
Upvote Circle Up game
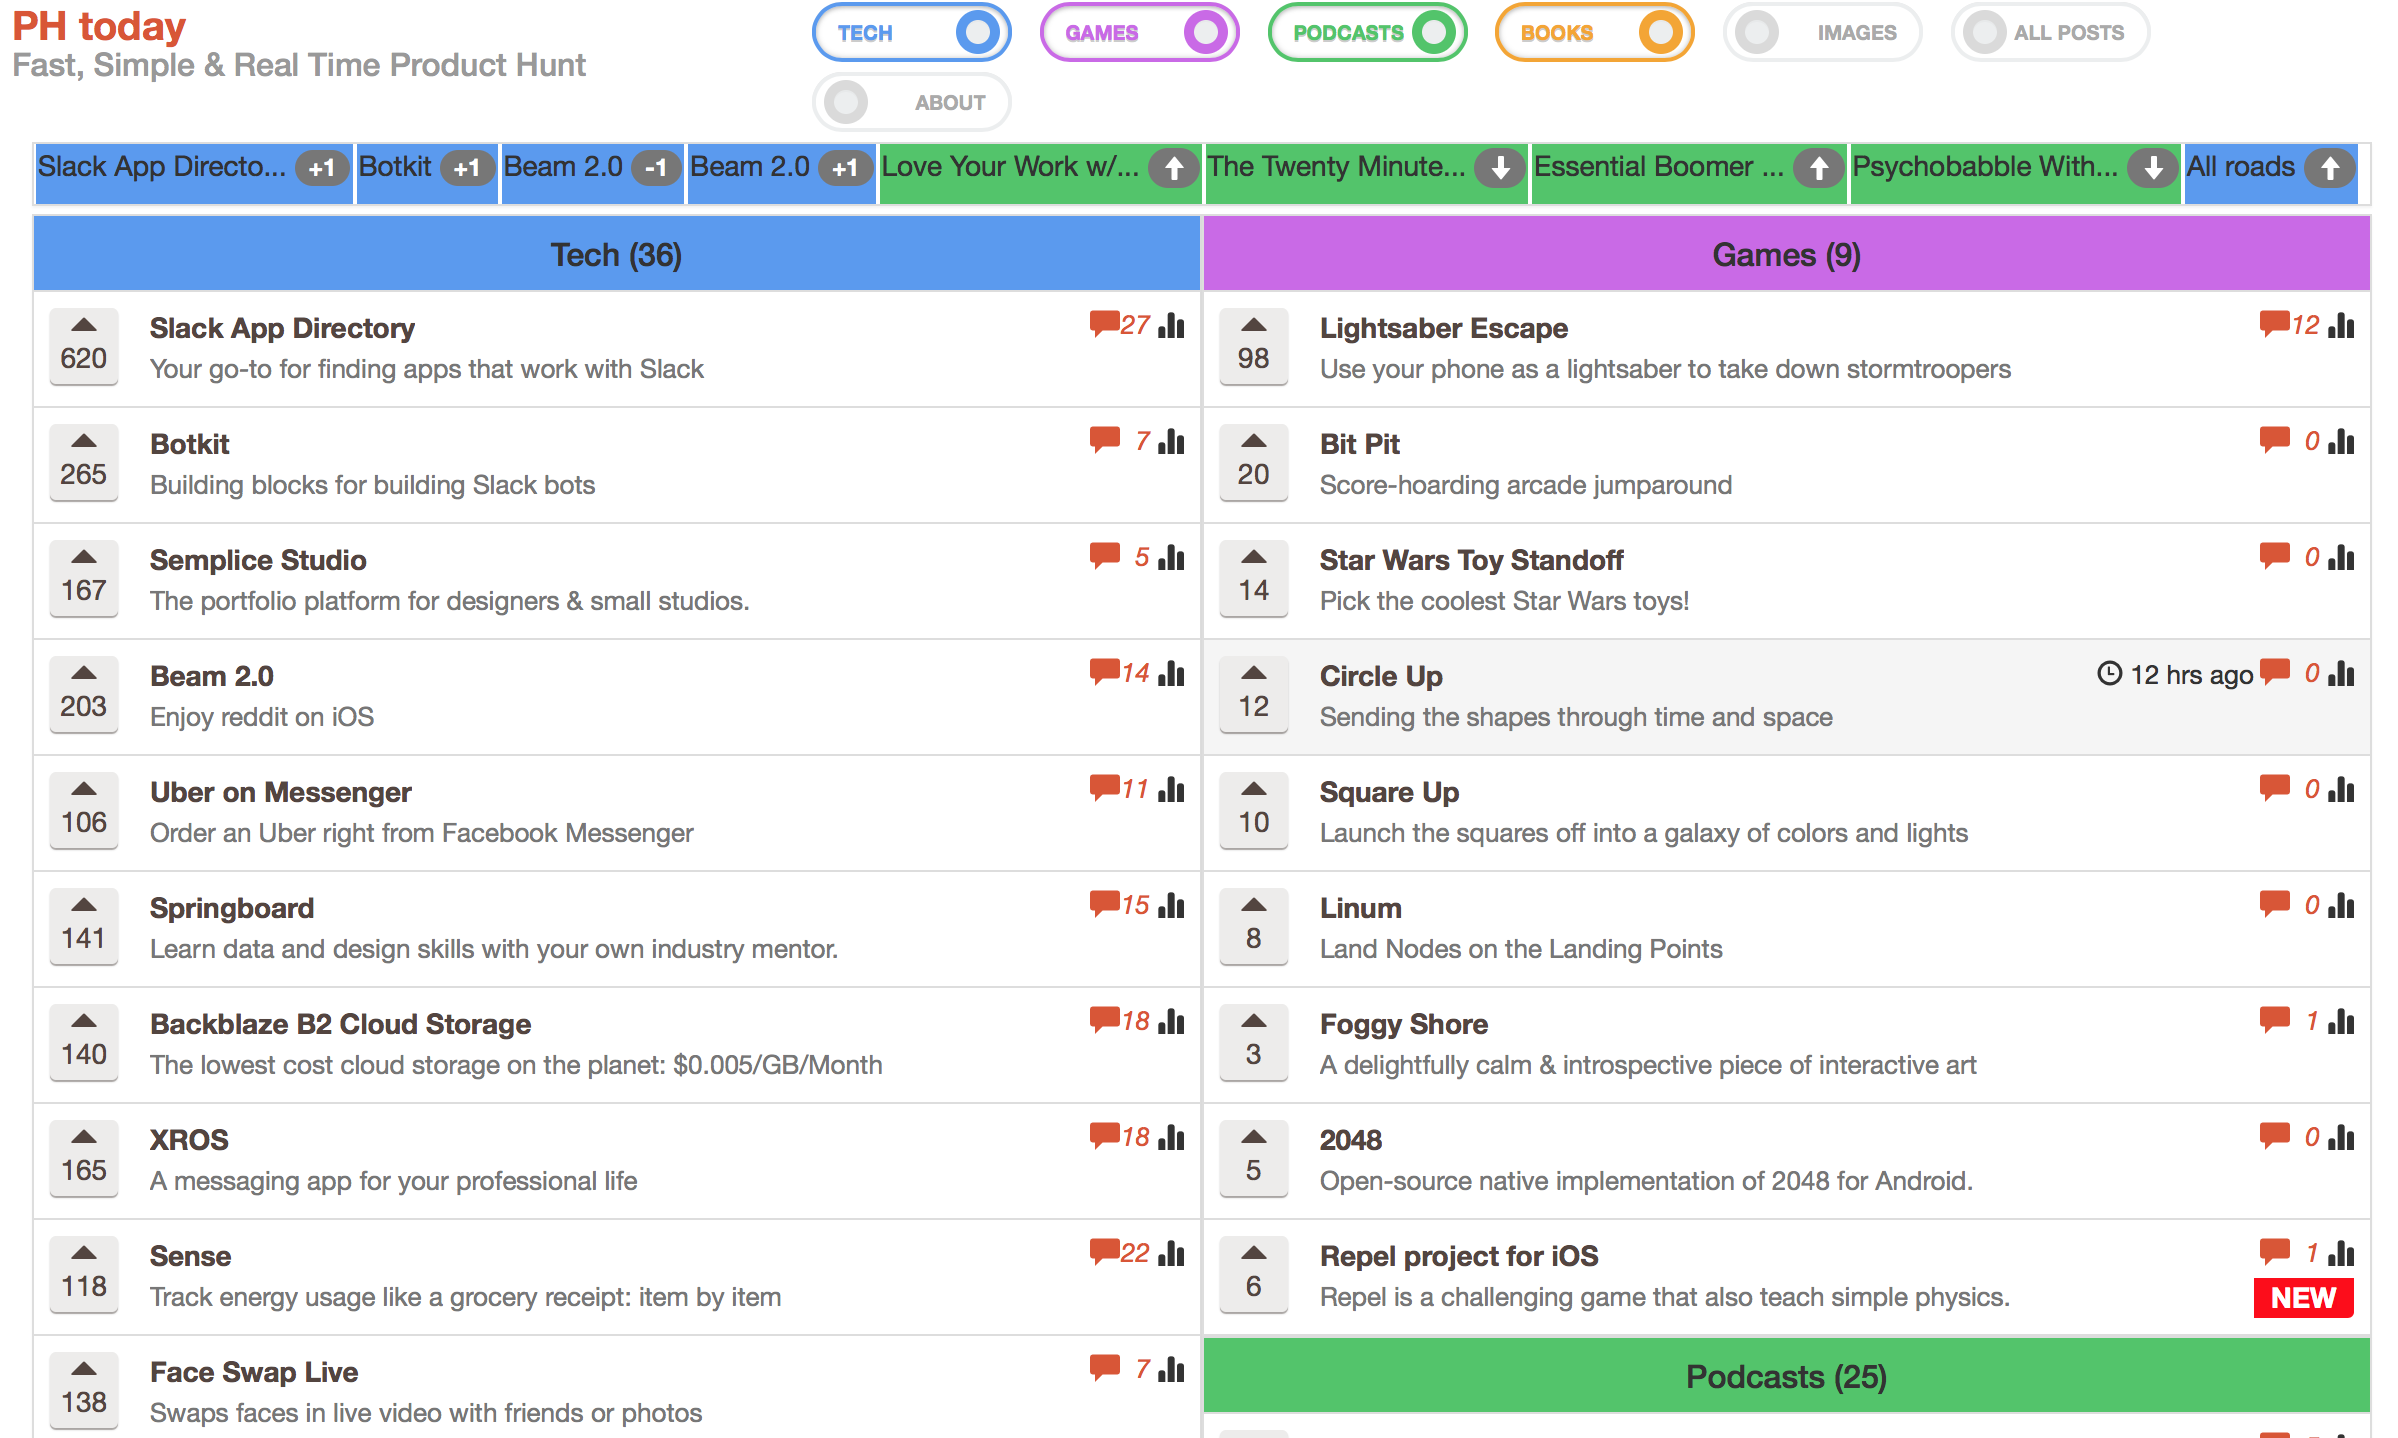[1254, 694]
